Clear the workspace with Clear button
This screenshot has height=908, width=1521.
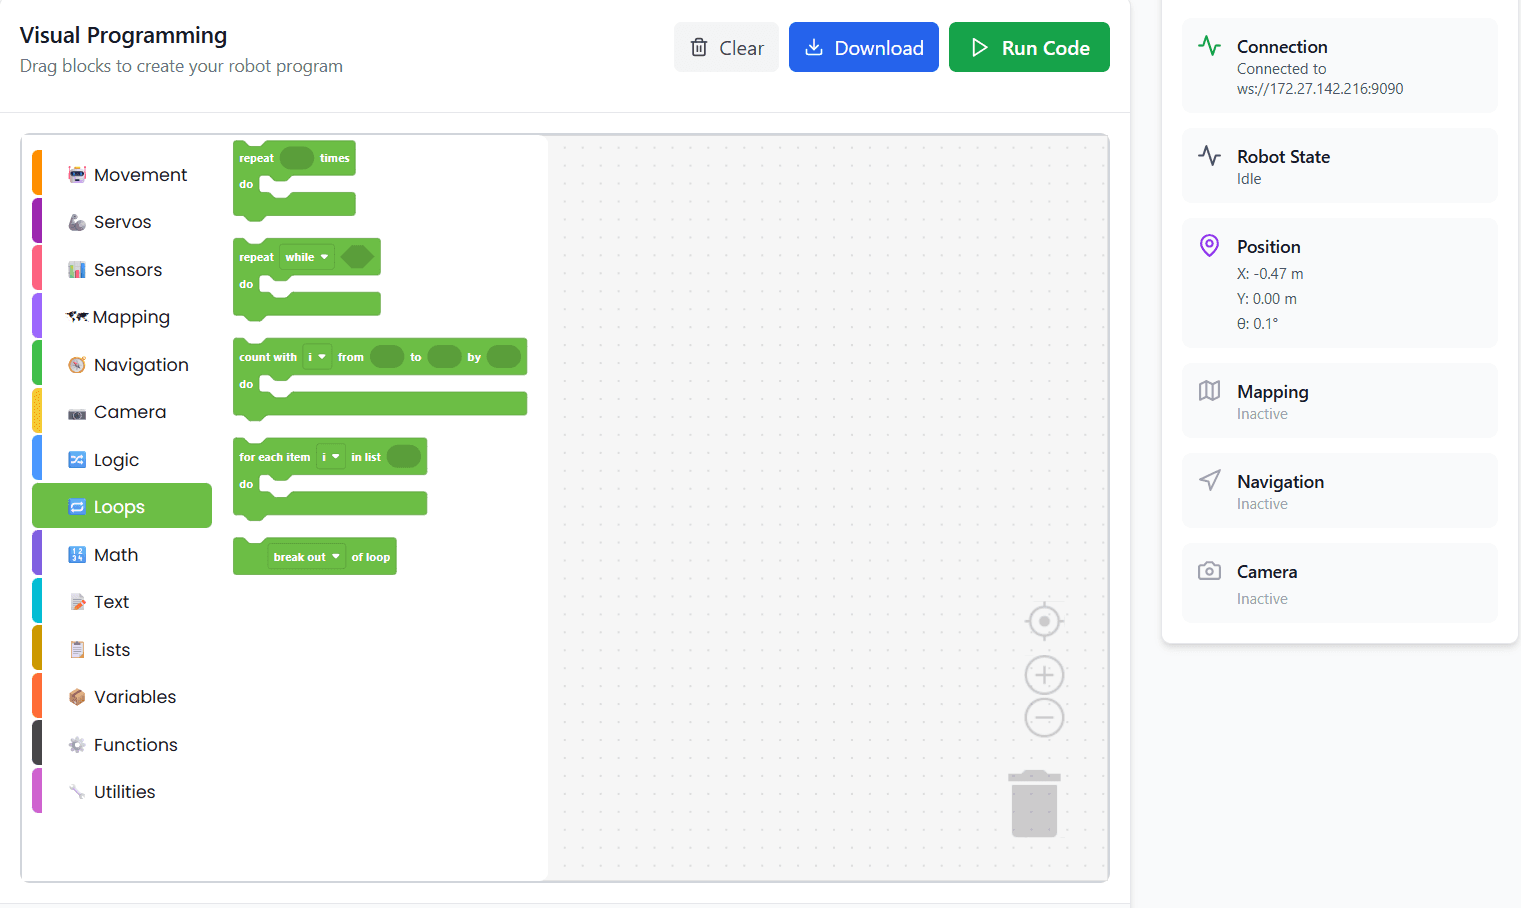[726, 48]
